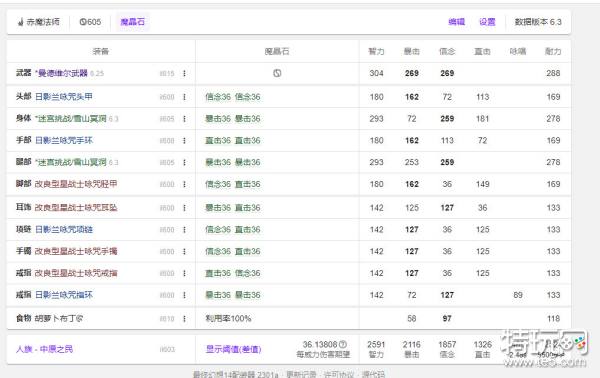Viewport: 600px width, 378px height.
Task: Open the 许可协议 footer link
Action: pos(339,374)
